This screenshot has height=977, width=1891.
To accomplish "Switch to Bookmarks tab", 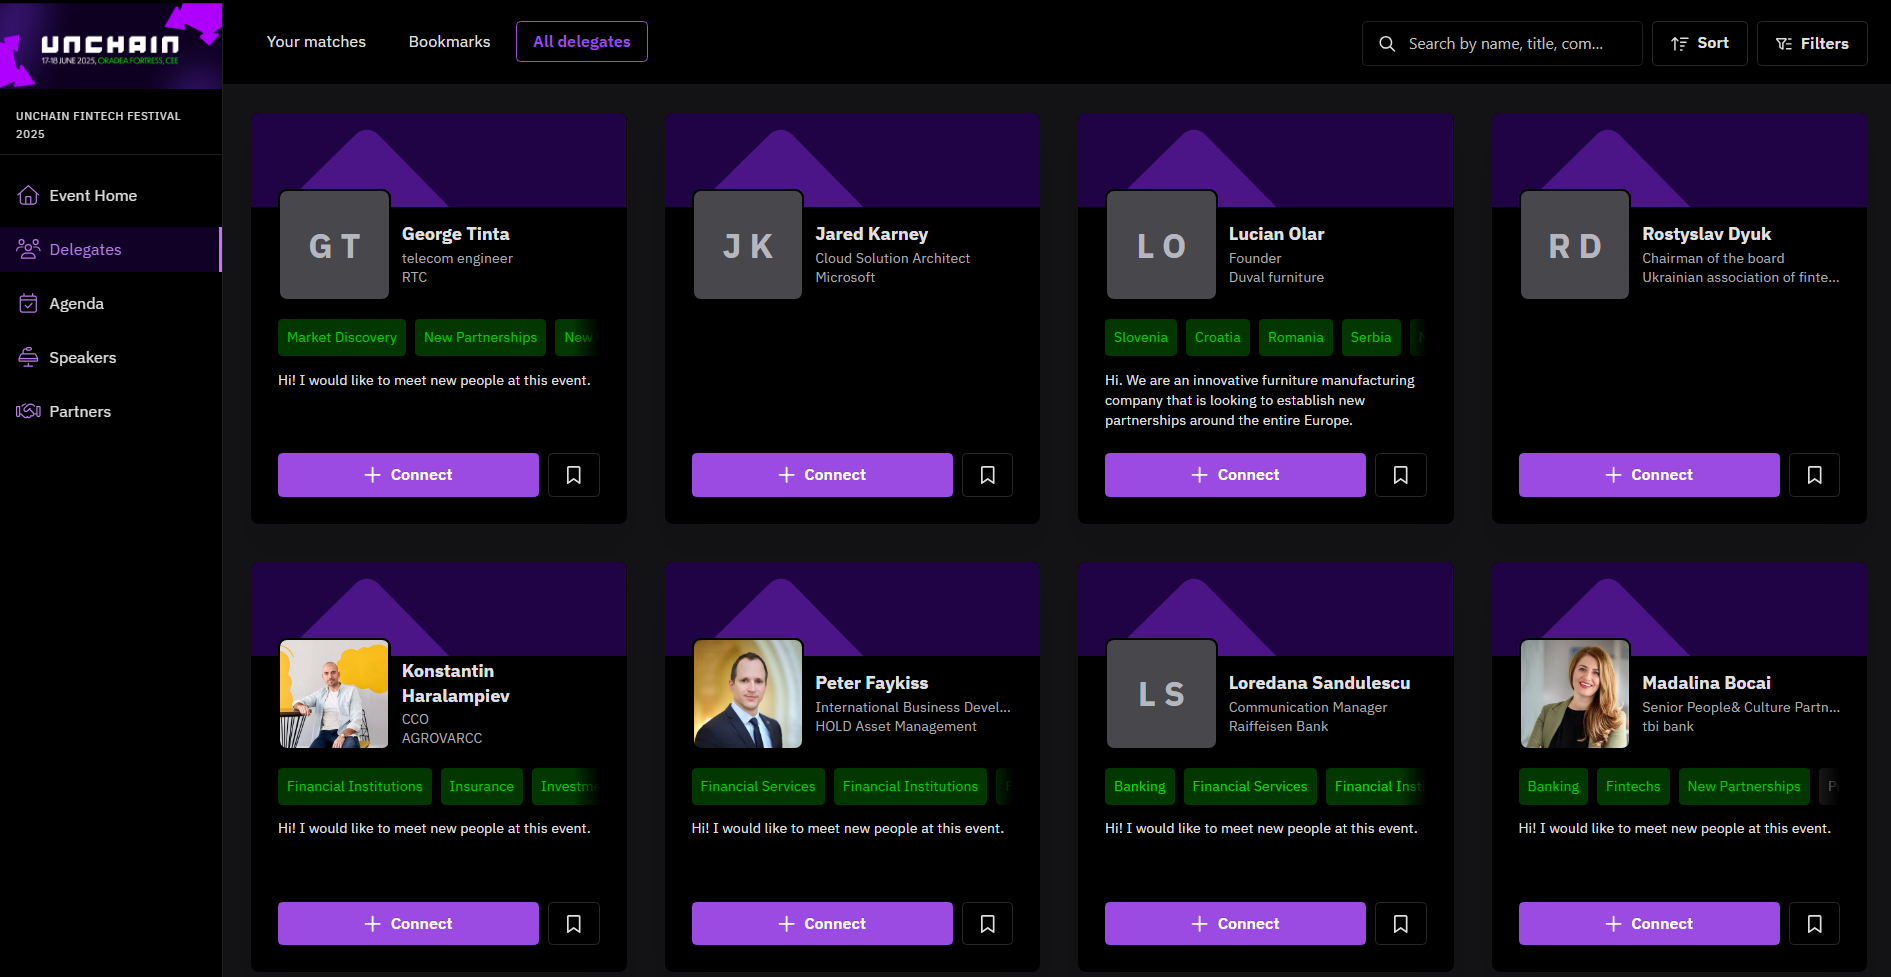I will [x=450, y=42].
